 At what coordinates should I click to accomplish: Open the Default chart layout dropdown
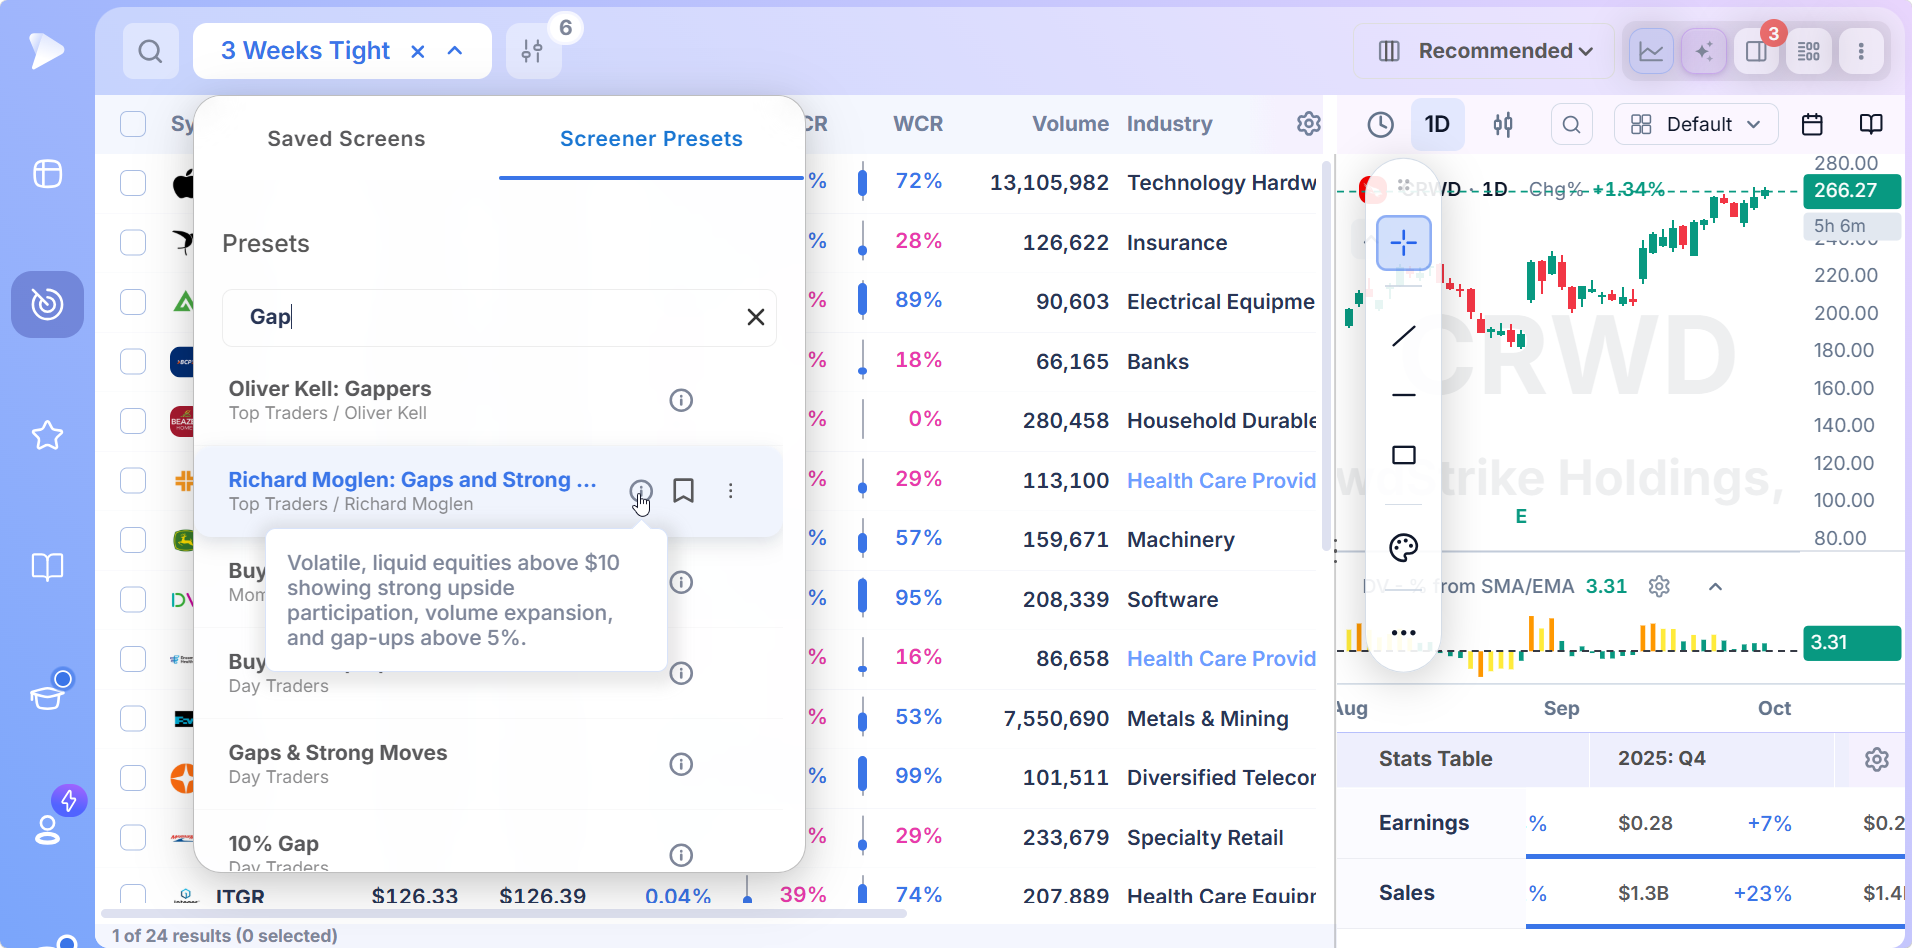click(1696, 124)
